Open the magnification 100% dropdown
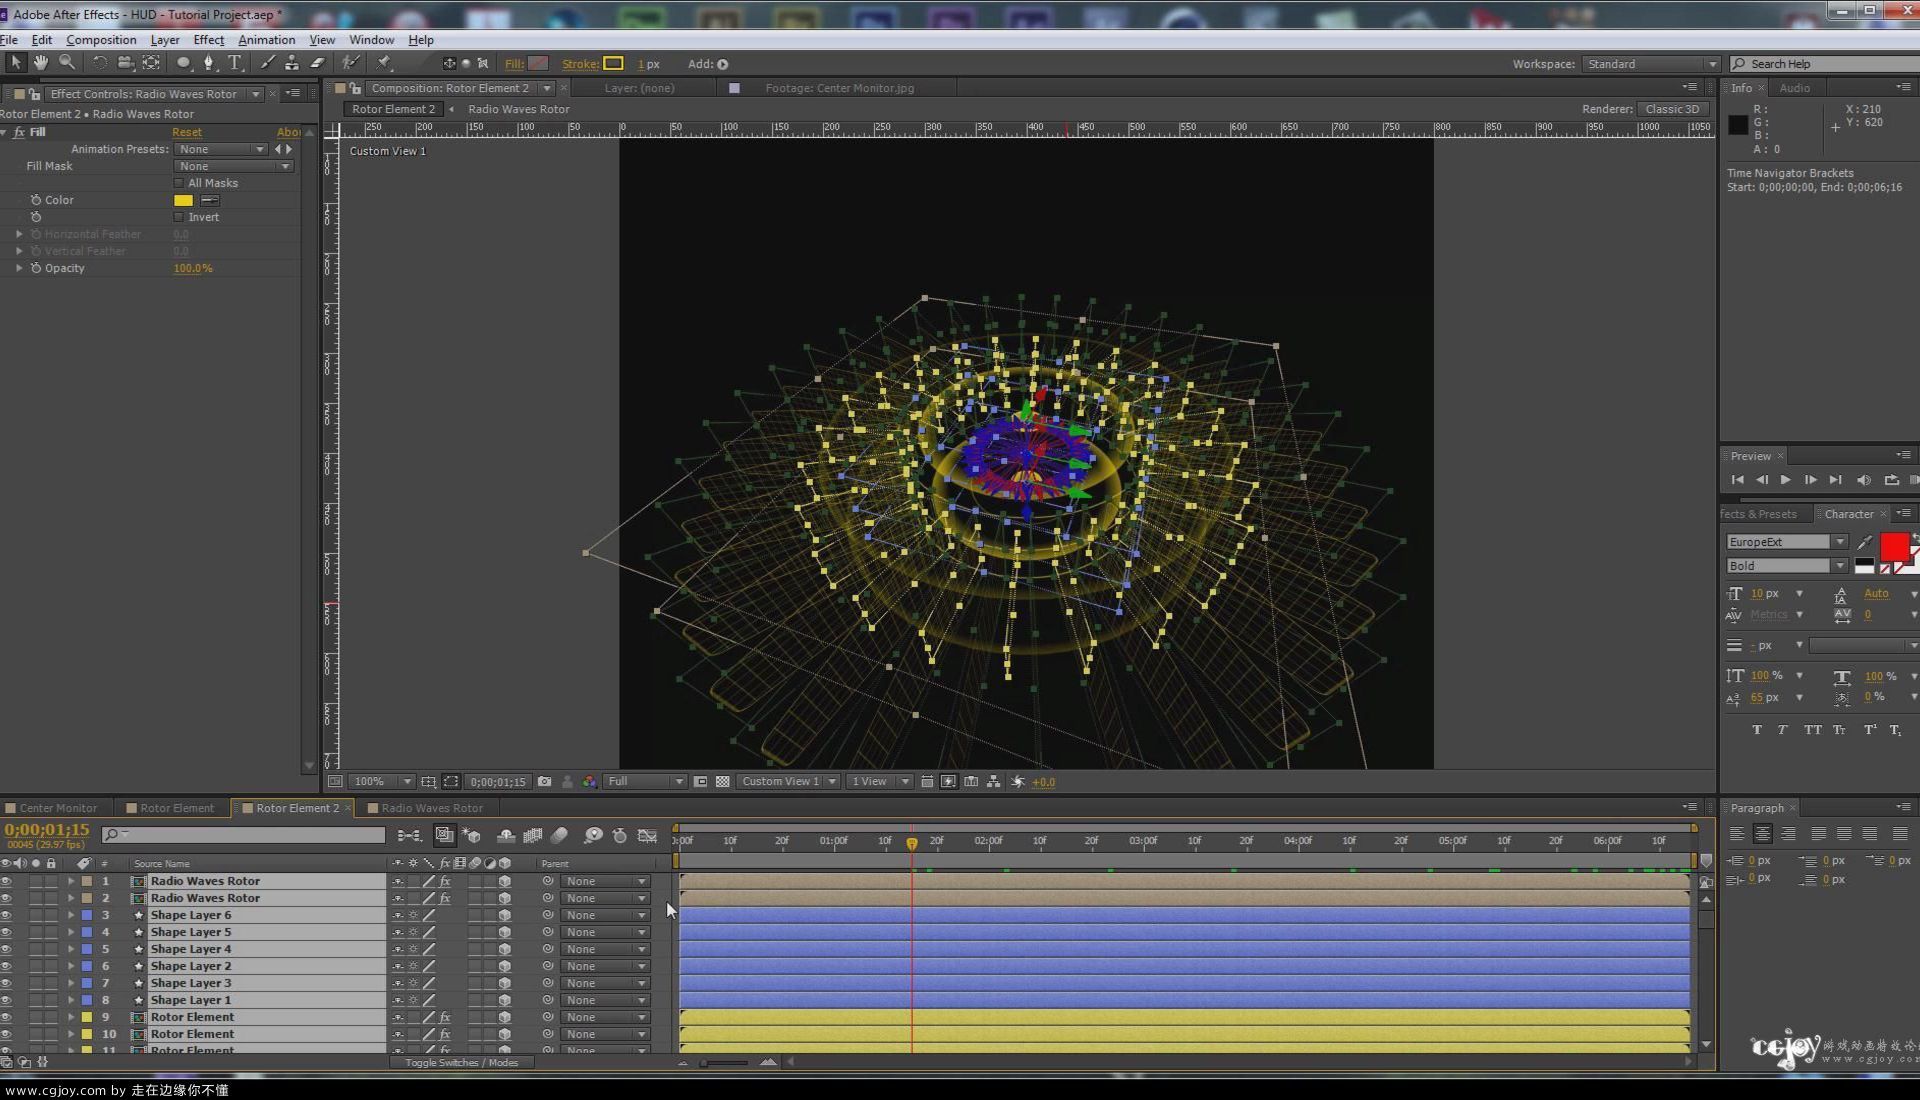Image resolution: width=1920 pixels, height=1100 pixels. 381,782
